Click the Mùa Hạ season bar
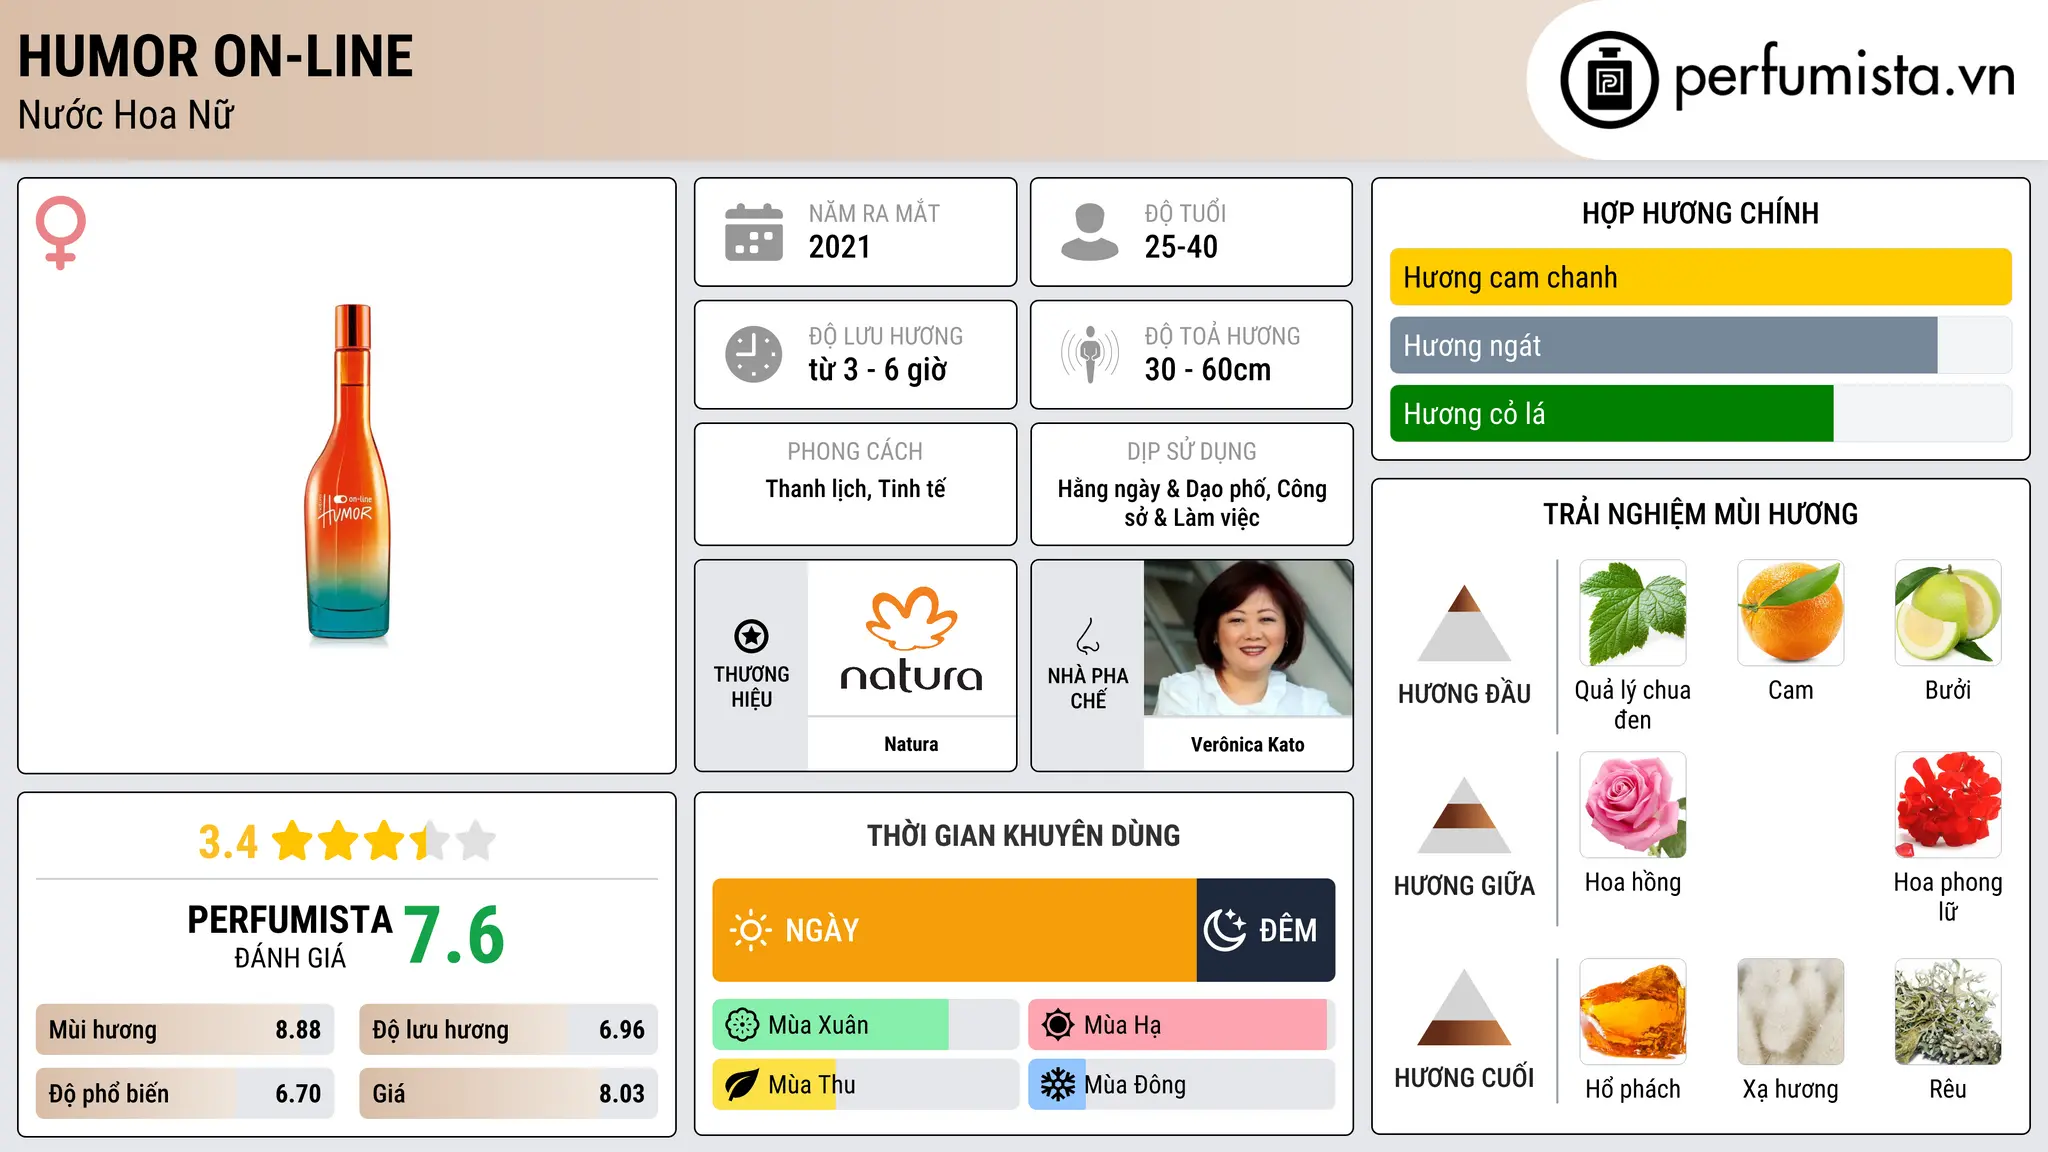 (1181, 1025)
